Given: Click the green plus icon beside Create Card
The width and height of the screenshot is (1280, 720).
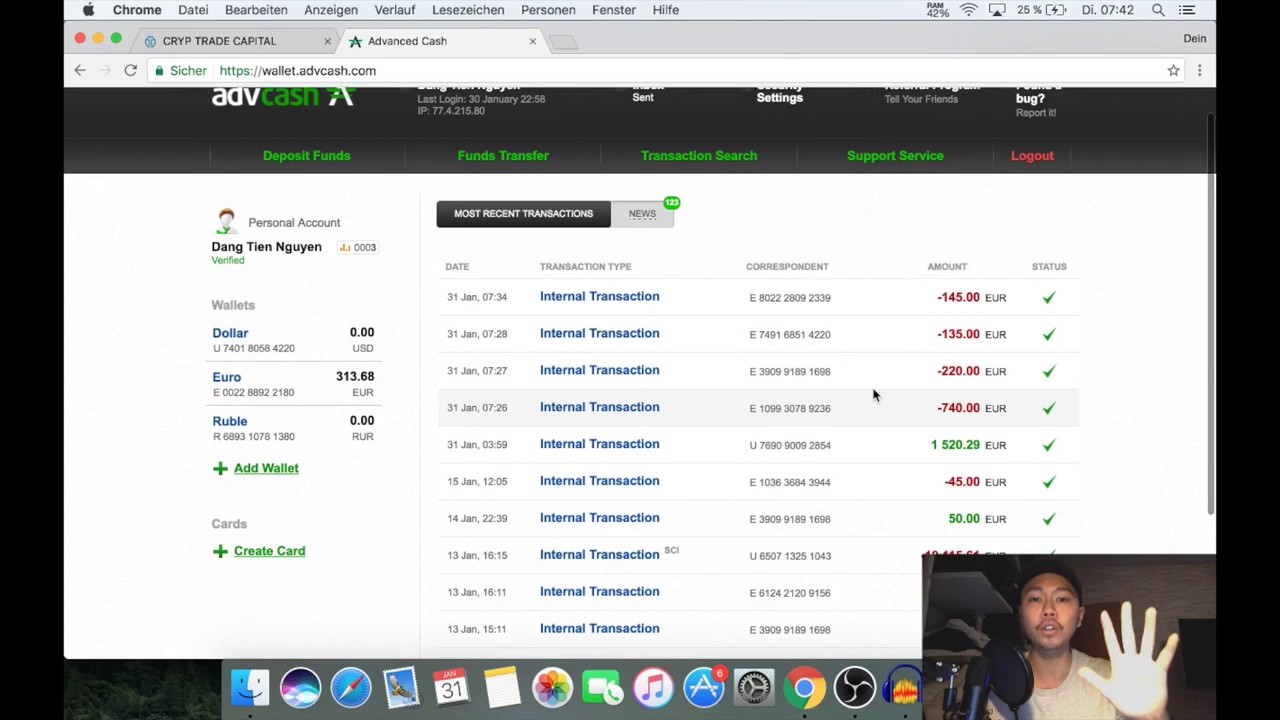Looking at the screenshot, I should point(220,551).
